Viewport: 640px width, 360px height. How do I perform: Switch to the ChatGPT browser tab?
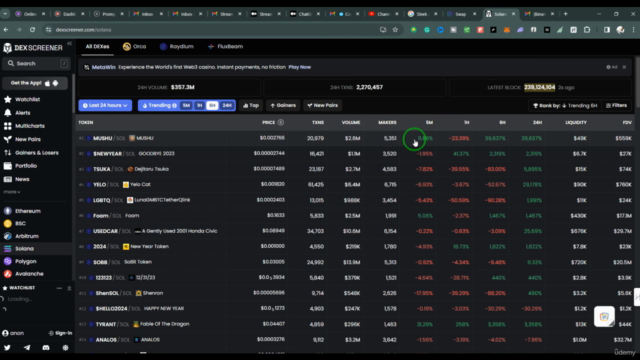[x=304, y=14]
